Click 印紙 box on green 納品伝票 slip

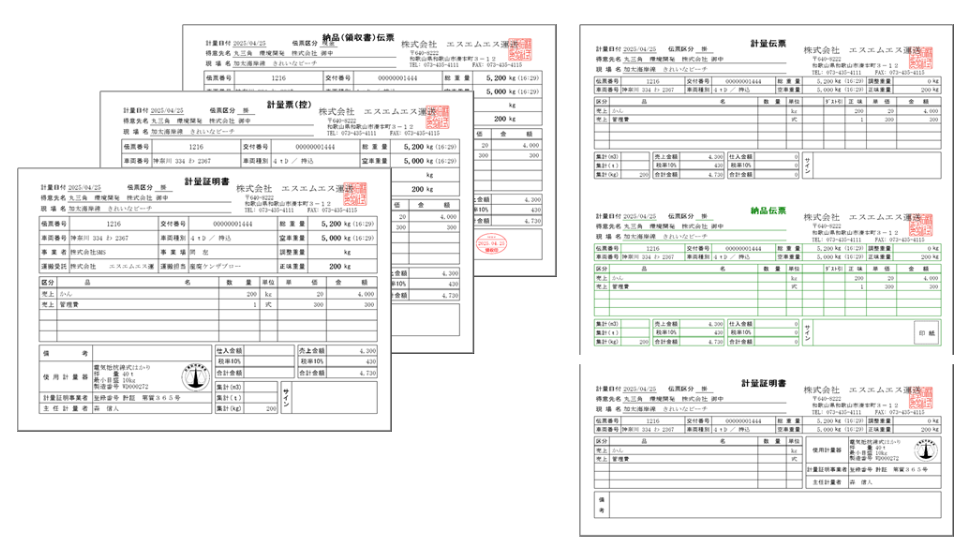tap(927, 333)
